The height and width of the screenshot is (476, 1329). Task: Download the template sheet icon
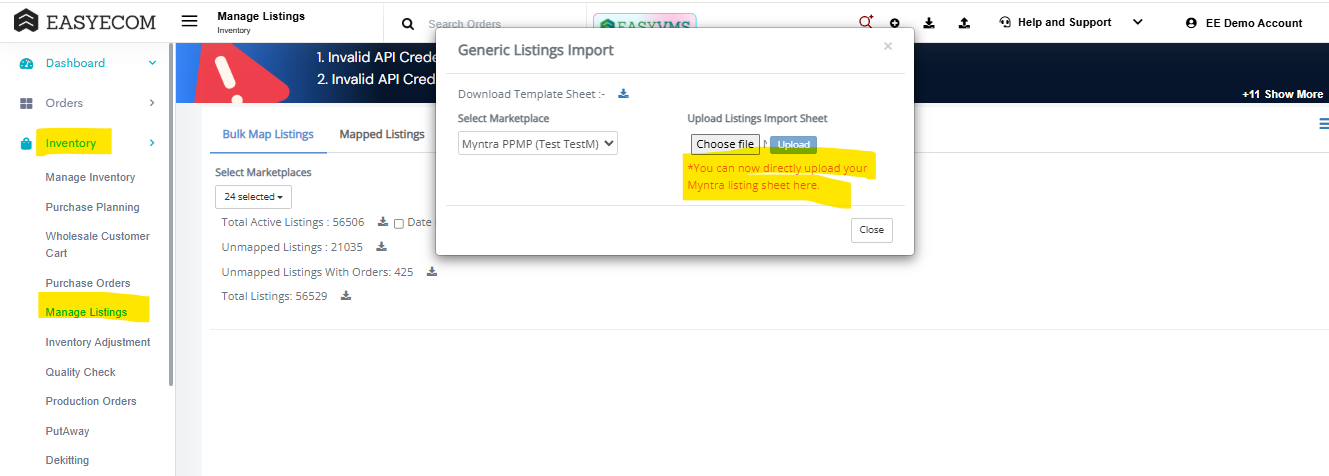click(x=623, y=94)
